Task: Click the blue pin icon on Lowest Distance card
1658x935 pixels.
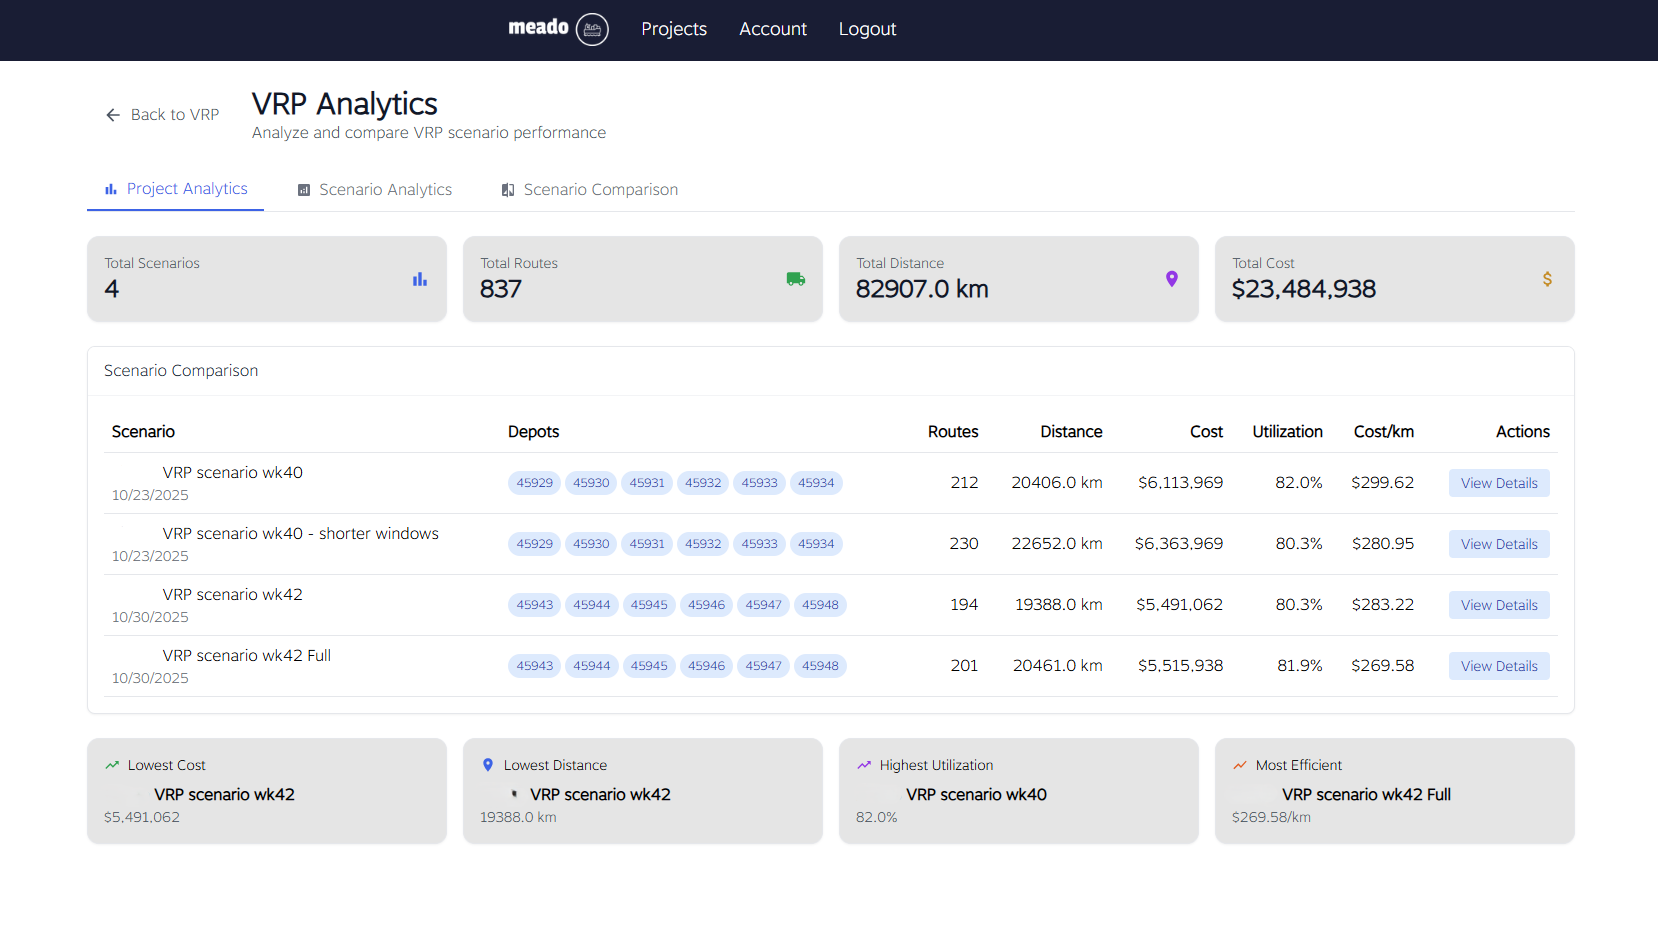Action: point(487,764)
